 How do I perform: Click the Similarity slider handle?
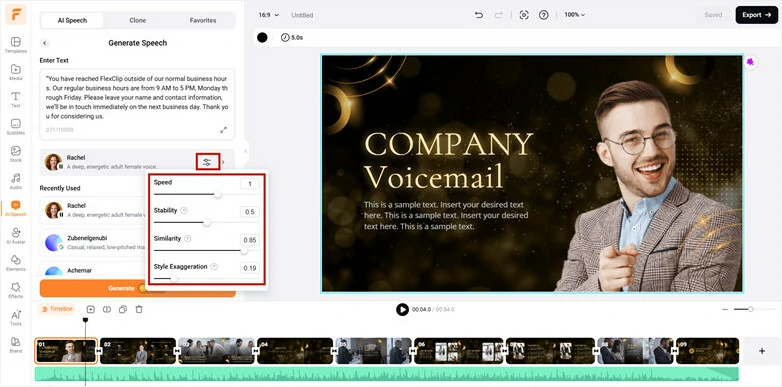point(244,251)
